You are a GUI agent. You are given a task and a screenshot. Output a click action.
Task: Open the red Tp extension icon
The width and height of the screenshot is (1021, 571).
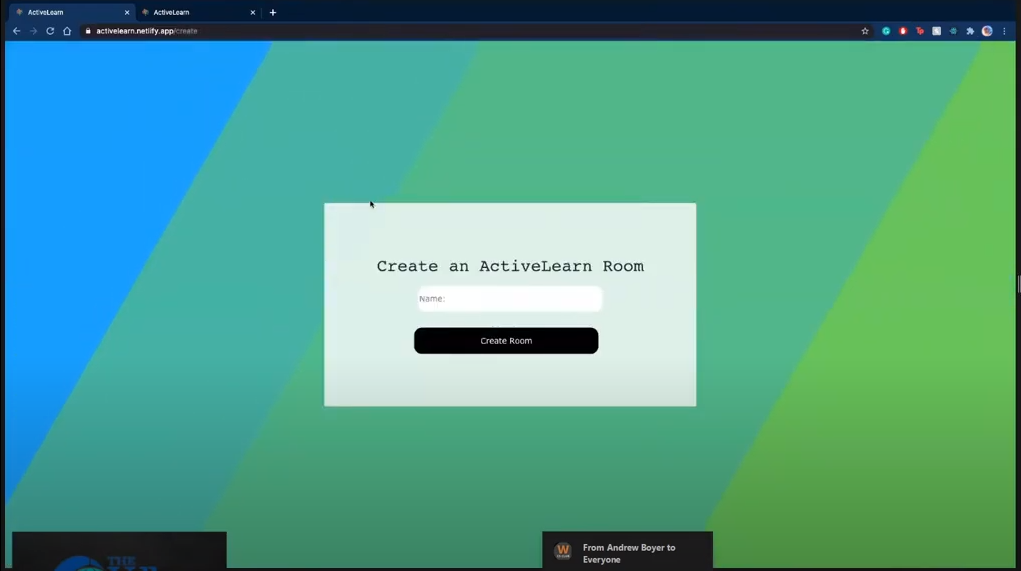point(919,31)
